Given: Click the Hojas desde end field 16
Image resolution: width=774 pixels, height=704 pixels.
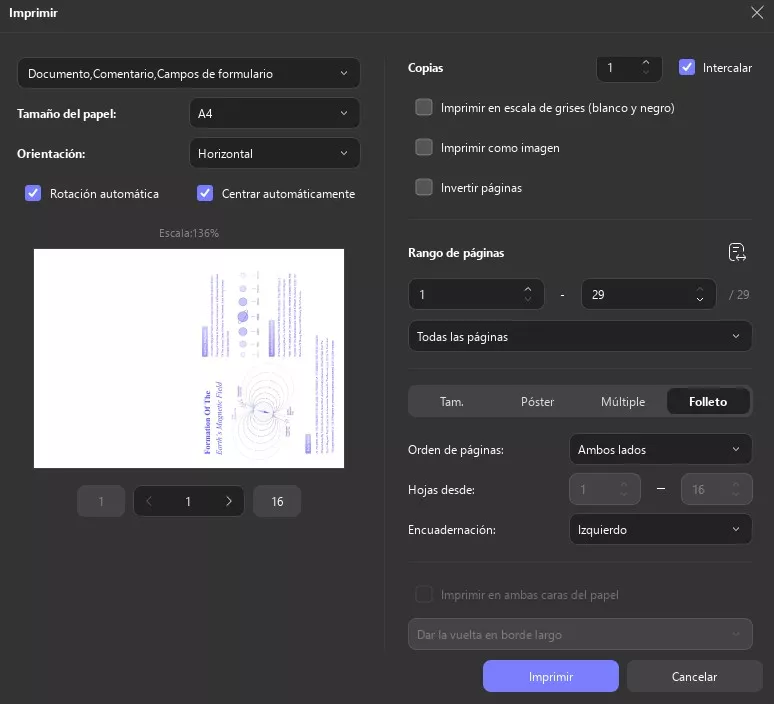Looking at the screenshot, I should click(716, 489).
